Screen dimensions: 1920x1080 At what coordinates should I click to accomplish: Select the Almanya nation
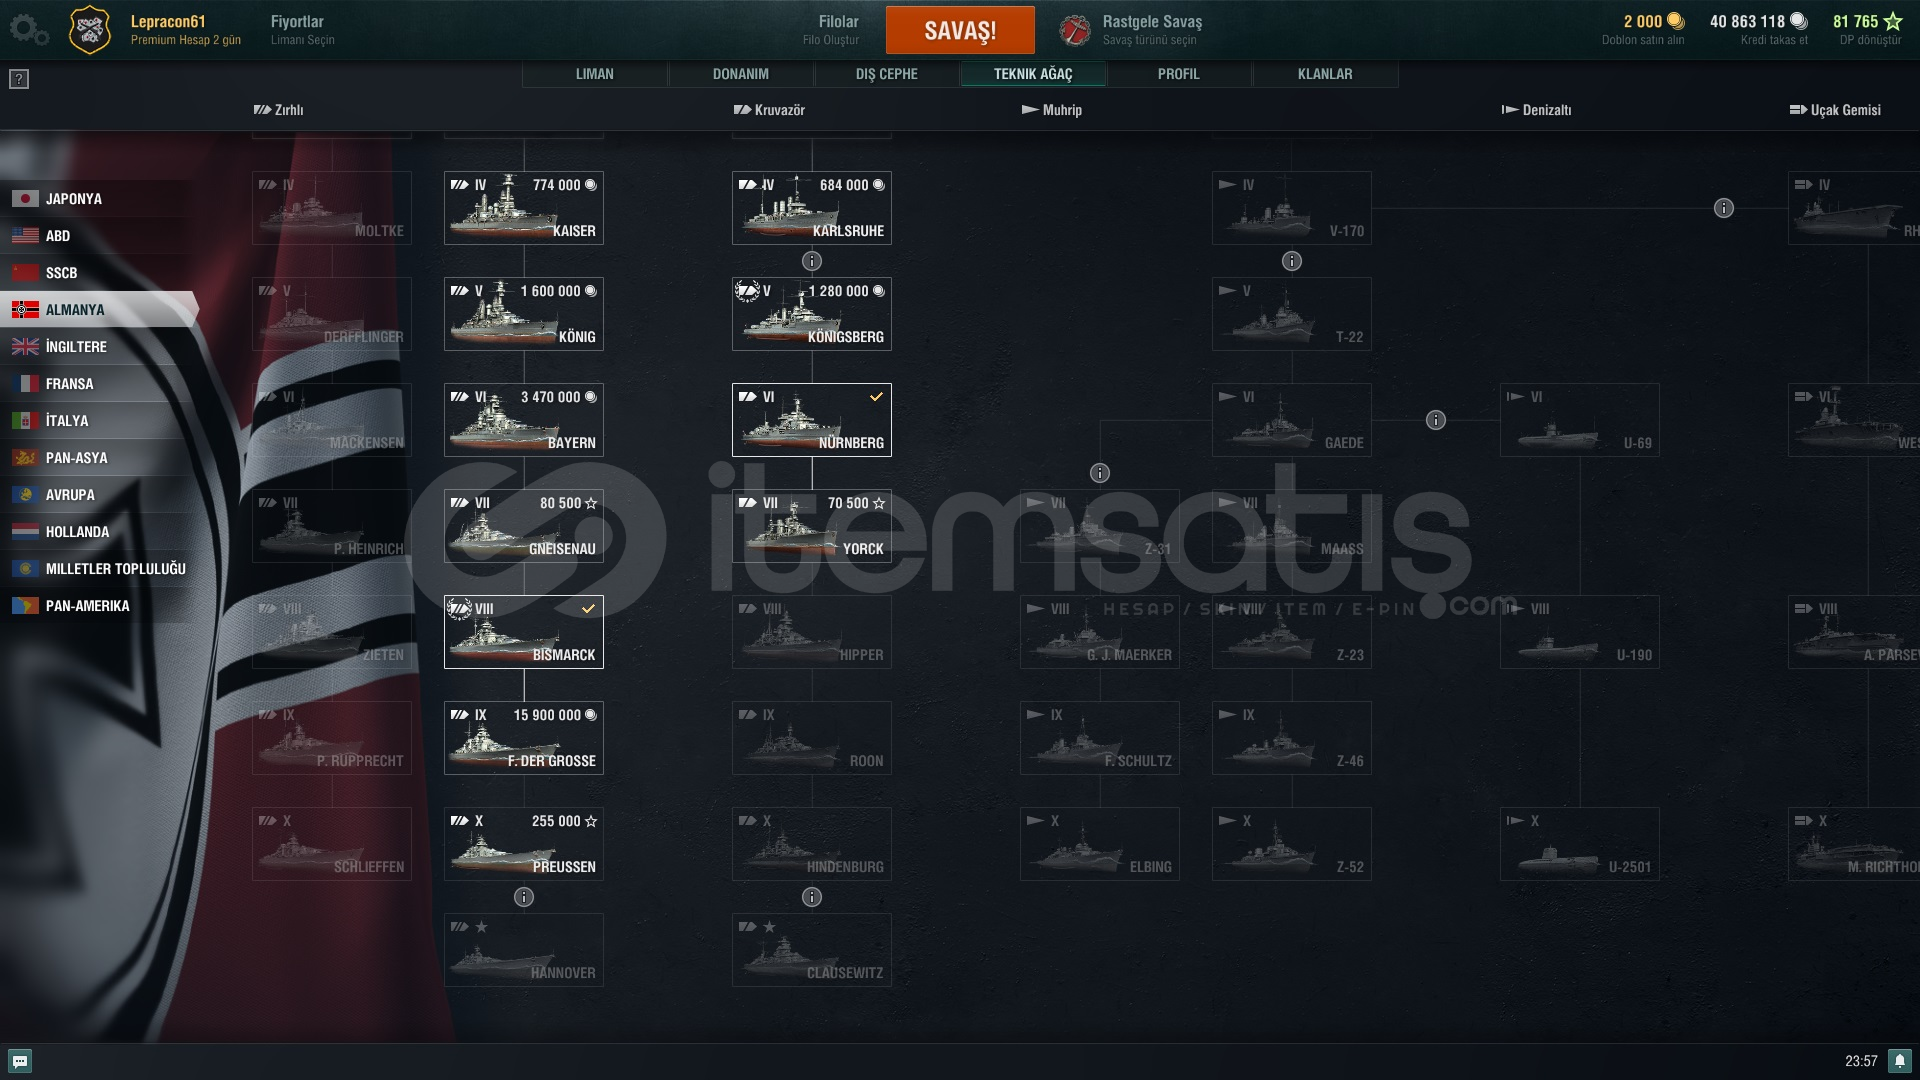[98, 310]
